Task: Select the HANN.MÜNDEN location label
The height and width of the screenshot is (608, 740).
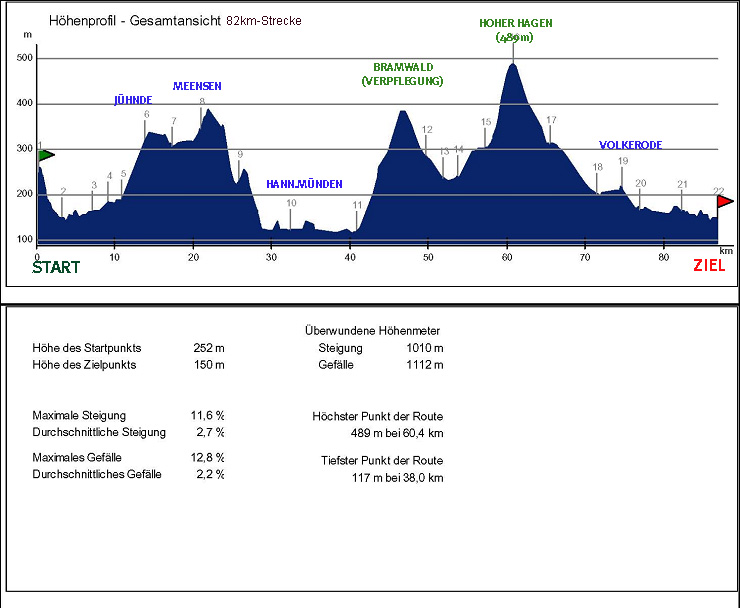Action: tap(304, 184)
